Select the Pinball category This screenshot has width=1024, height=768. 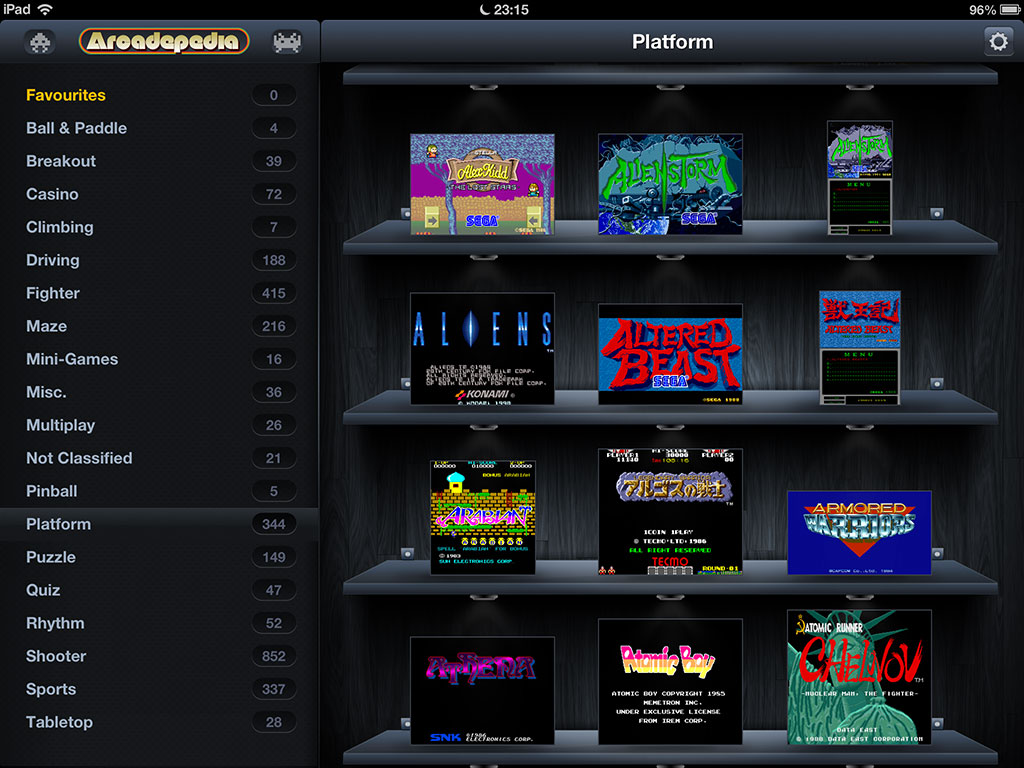52,491
